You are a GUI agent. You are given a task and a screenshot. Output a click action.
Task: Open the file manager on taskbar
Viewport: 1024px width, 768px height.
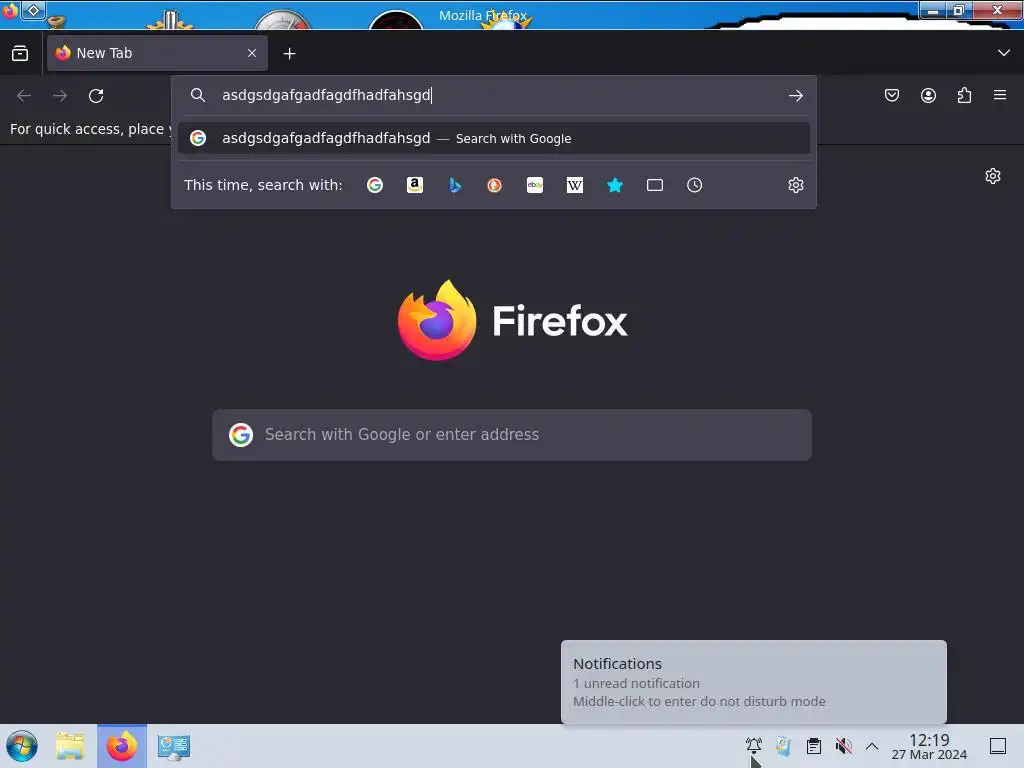(70, 746)
